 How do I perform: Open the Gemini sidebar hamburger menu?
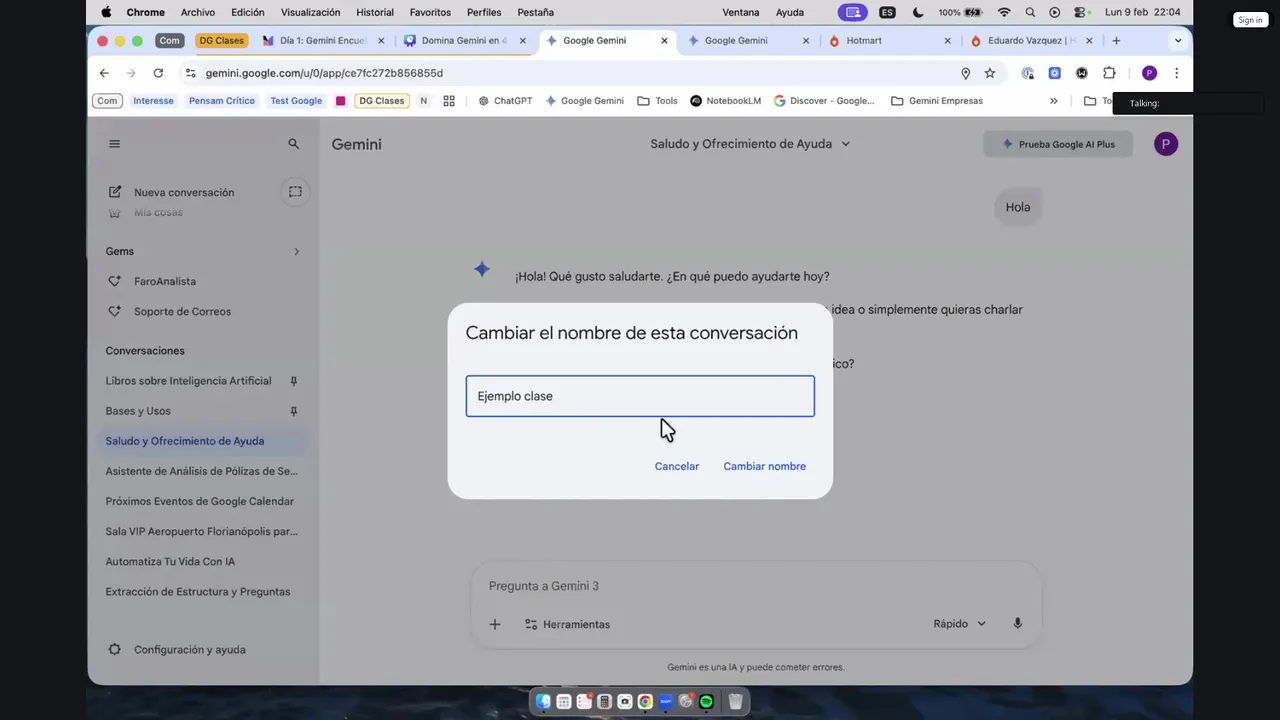pos(114,144)
